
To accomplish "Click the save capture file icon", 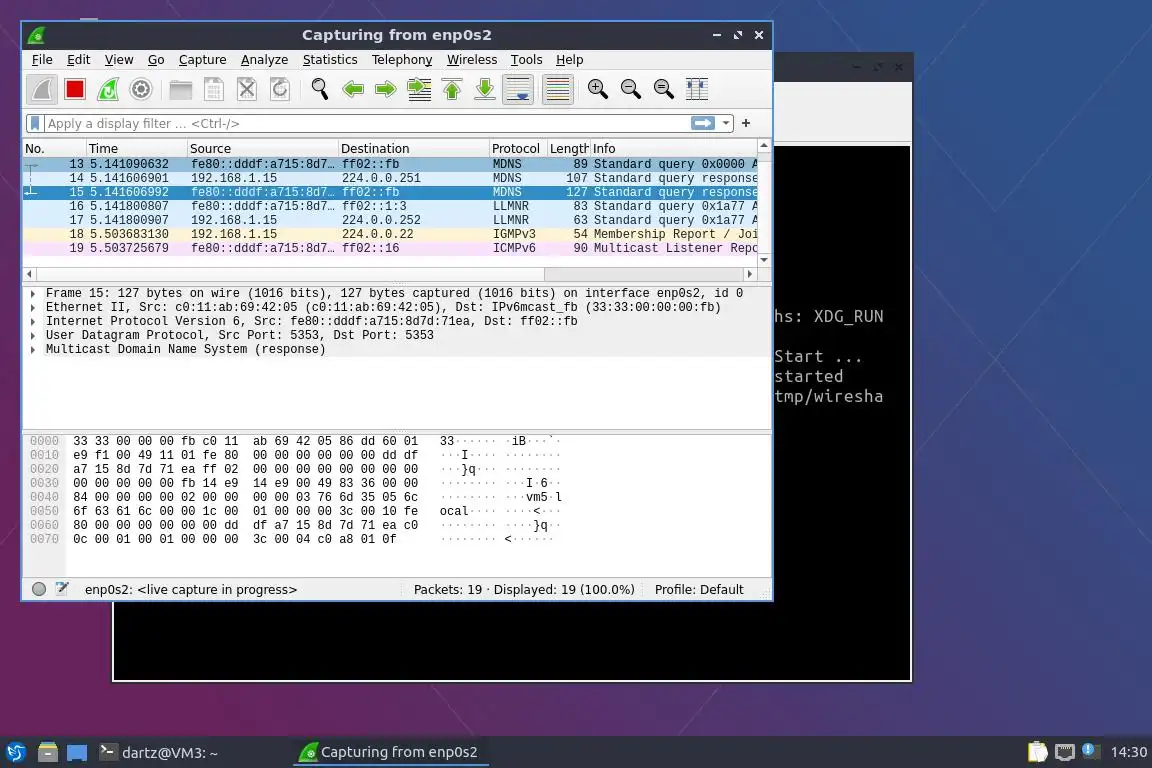I will [214, 90].
